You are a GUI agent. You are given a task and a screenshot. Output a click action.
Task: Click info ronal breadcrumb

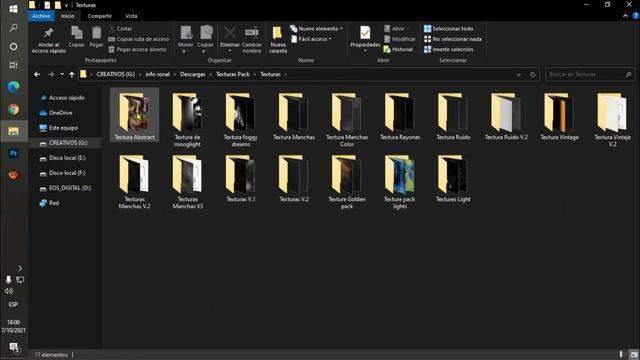click(x=158, y=74)
